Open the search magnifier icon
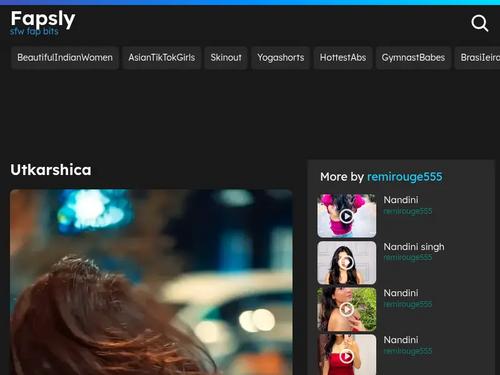This screenshot has height=375, width=500. 480,23
